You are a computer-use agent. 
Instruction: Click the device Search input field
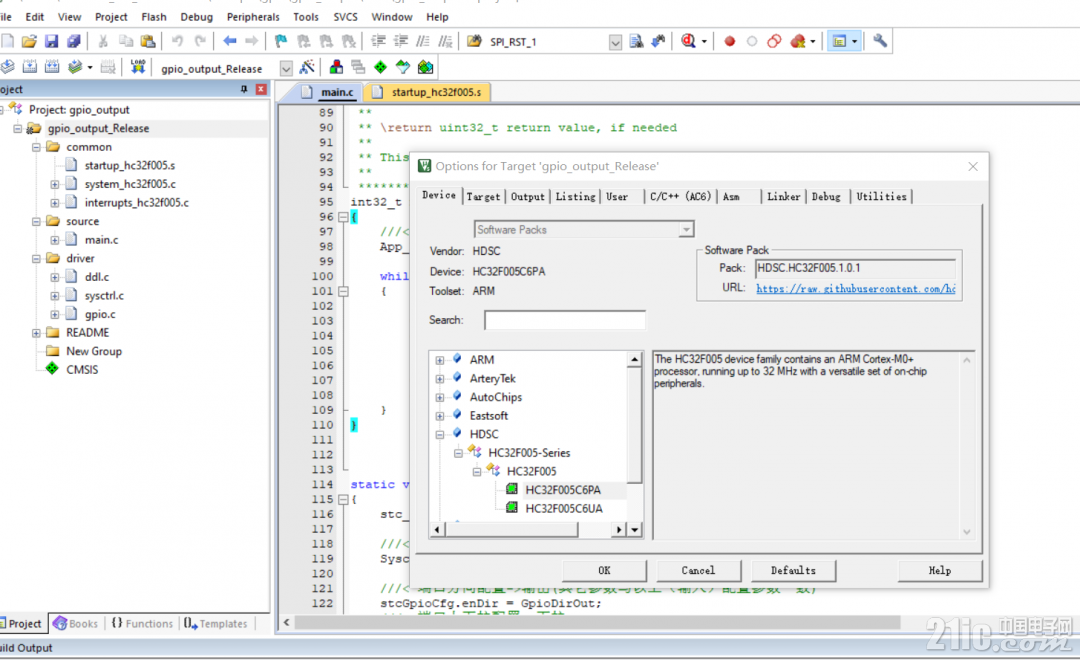pyautogui.click(x=565, y=320)
